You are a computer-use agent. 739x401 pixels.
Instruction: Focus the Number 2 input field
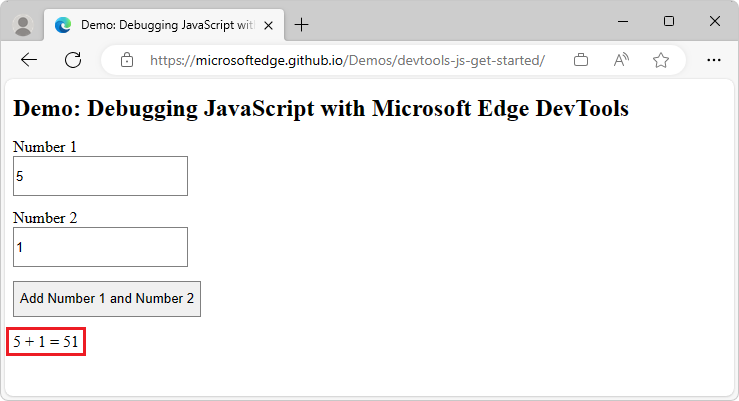(100, 247)
